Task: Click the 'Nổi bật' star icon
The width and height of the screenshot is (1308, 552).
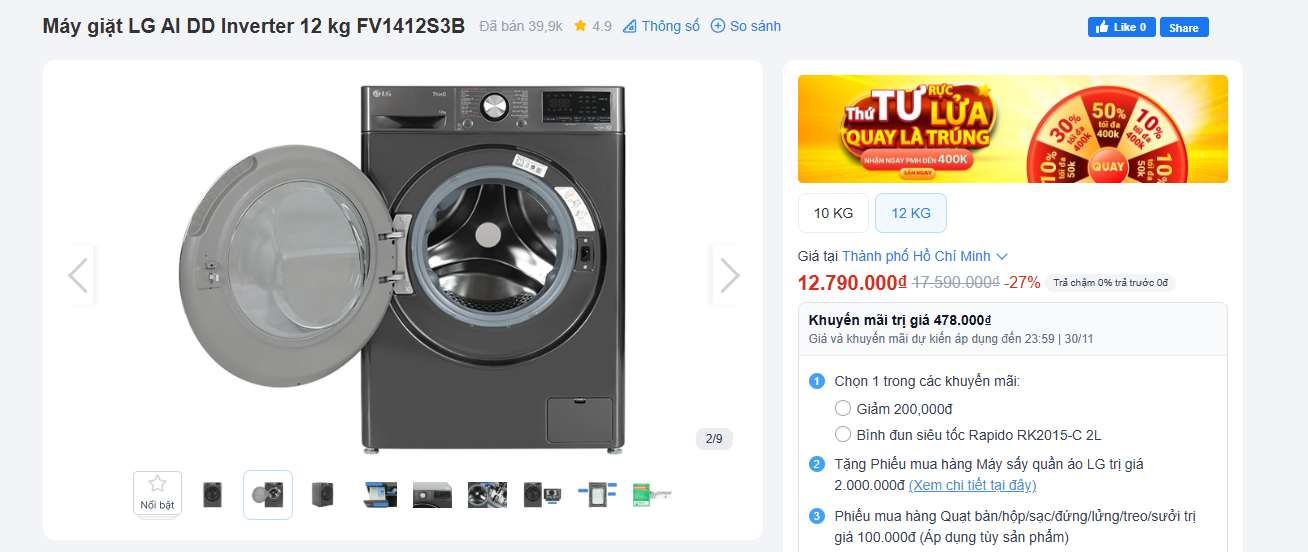Action: coord(157,485)
